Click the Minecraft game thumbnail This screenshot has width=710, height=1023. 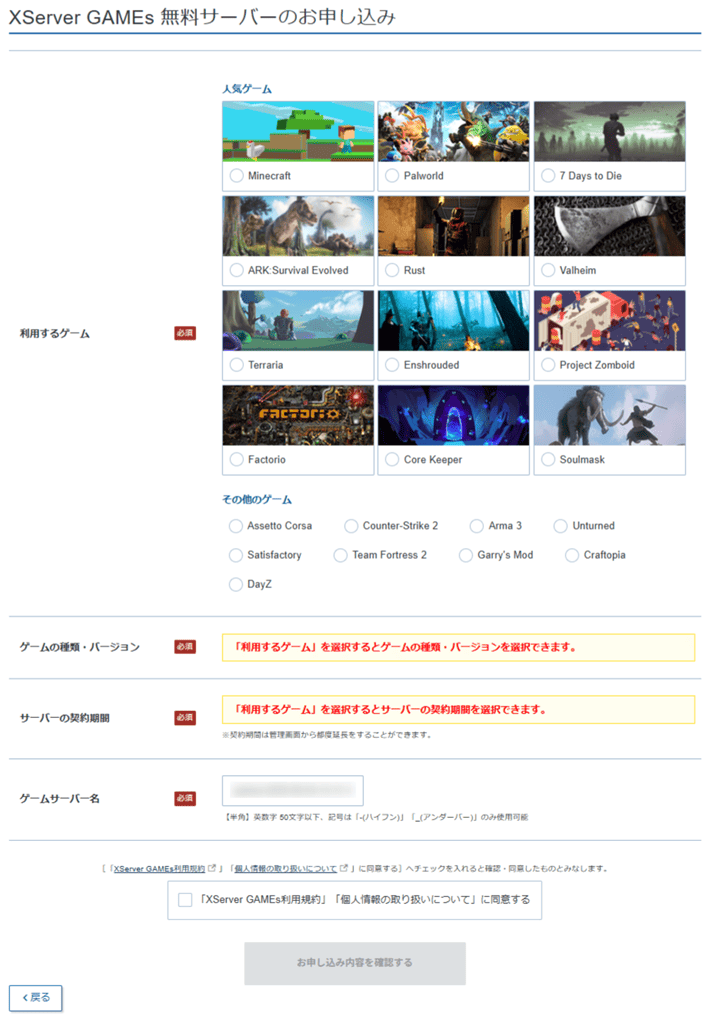click(x=298, y=131)
